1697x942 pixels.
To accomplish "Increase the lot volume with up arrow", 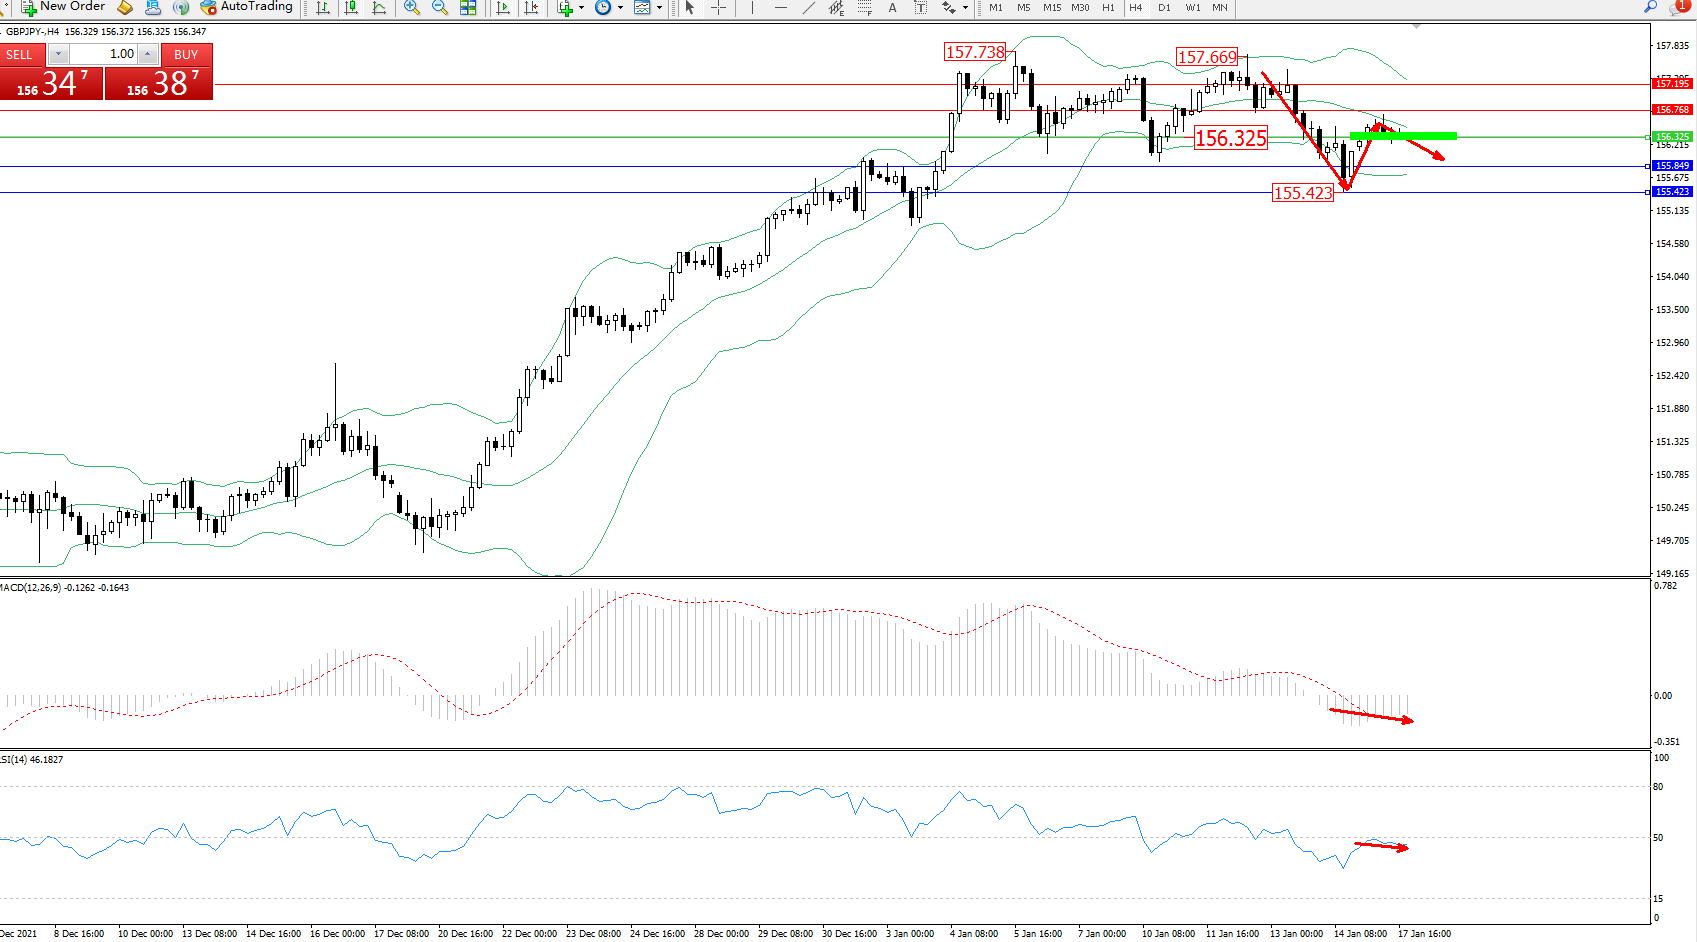I will tap(148, 54).
